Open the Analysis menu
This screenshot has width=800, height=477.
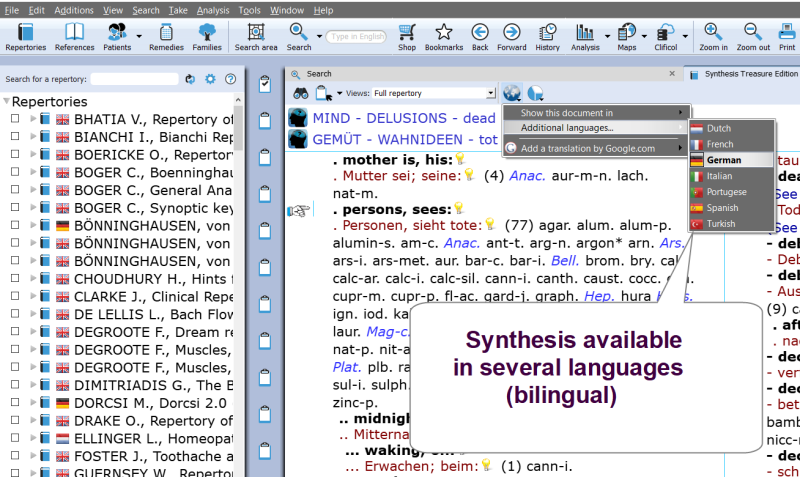(x=212, y=10)
